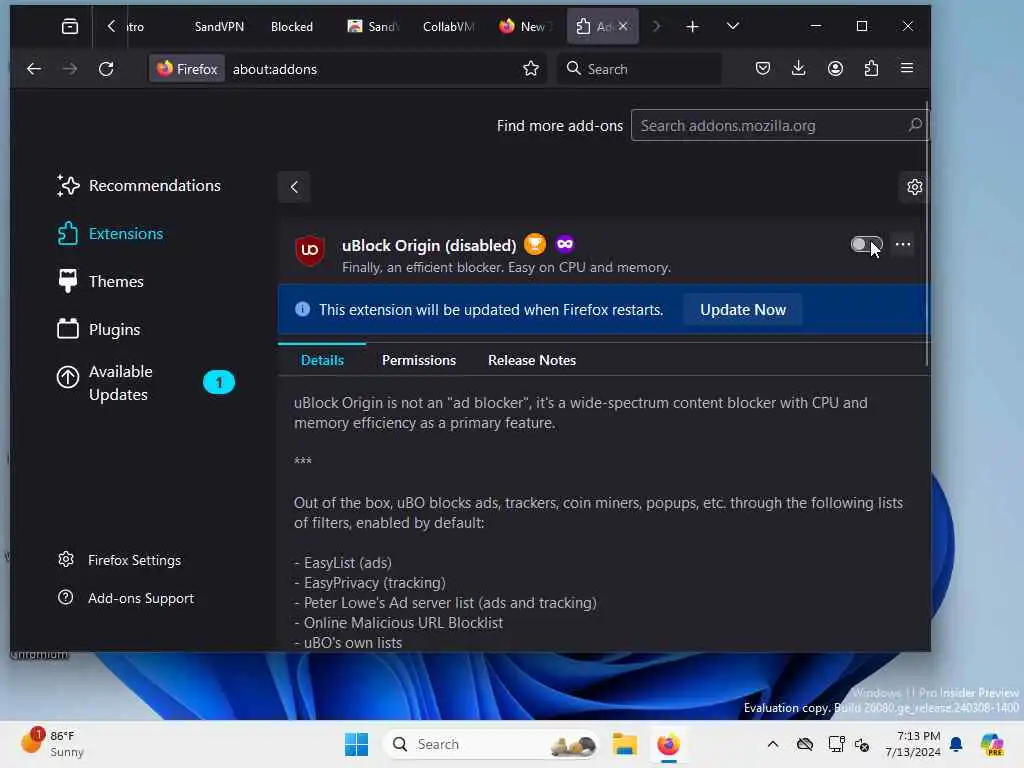Image resolution: width=1024 pixels, height=768 pixels.
Task: Open the Windows Start menu
Action: click(357, 744)
